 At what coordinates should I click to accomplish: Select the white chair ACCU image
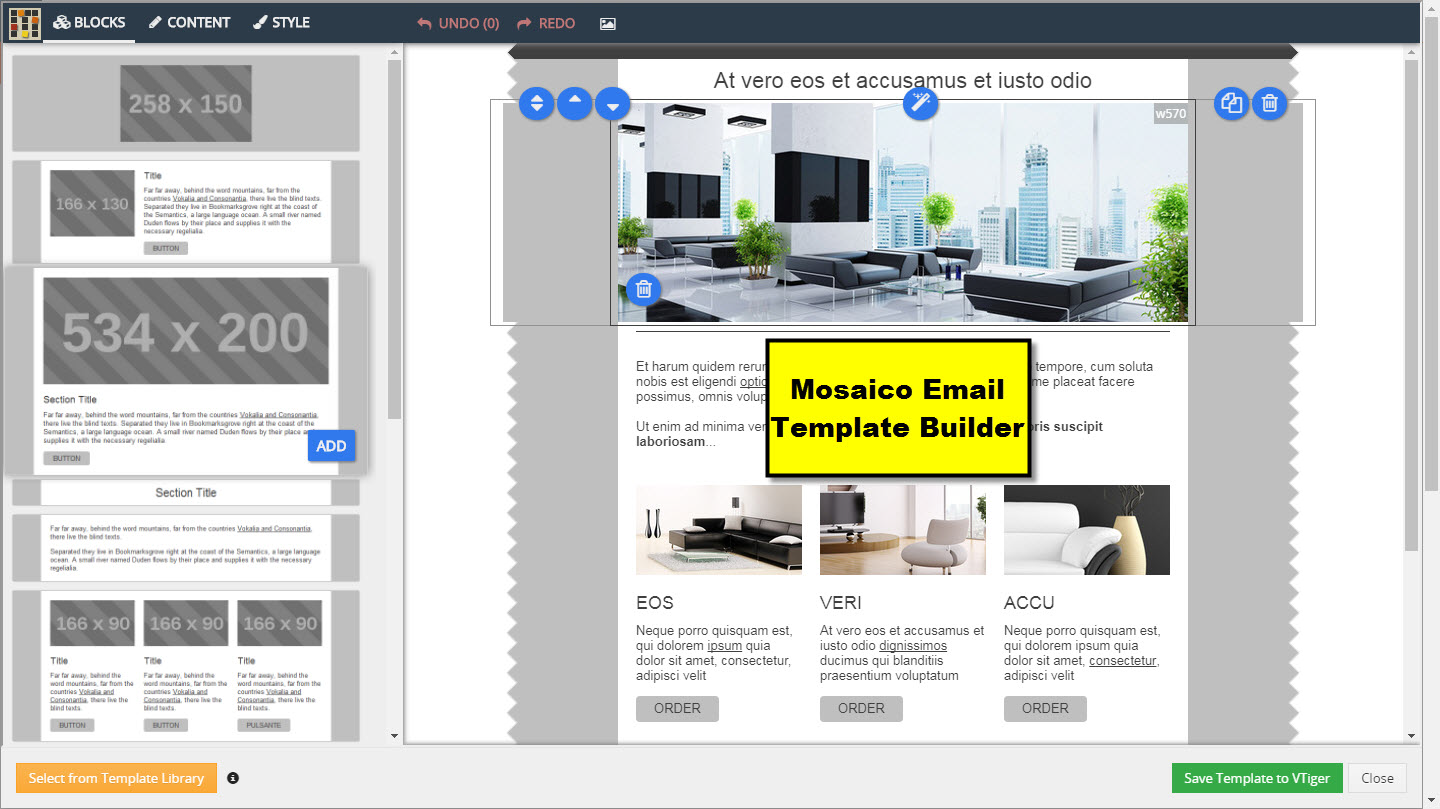coord(1087,530)
